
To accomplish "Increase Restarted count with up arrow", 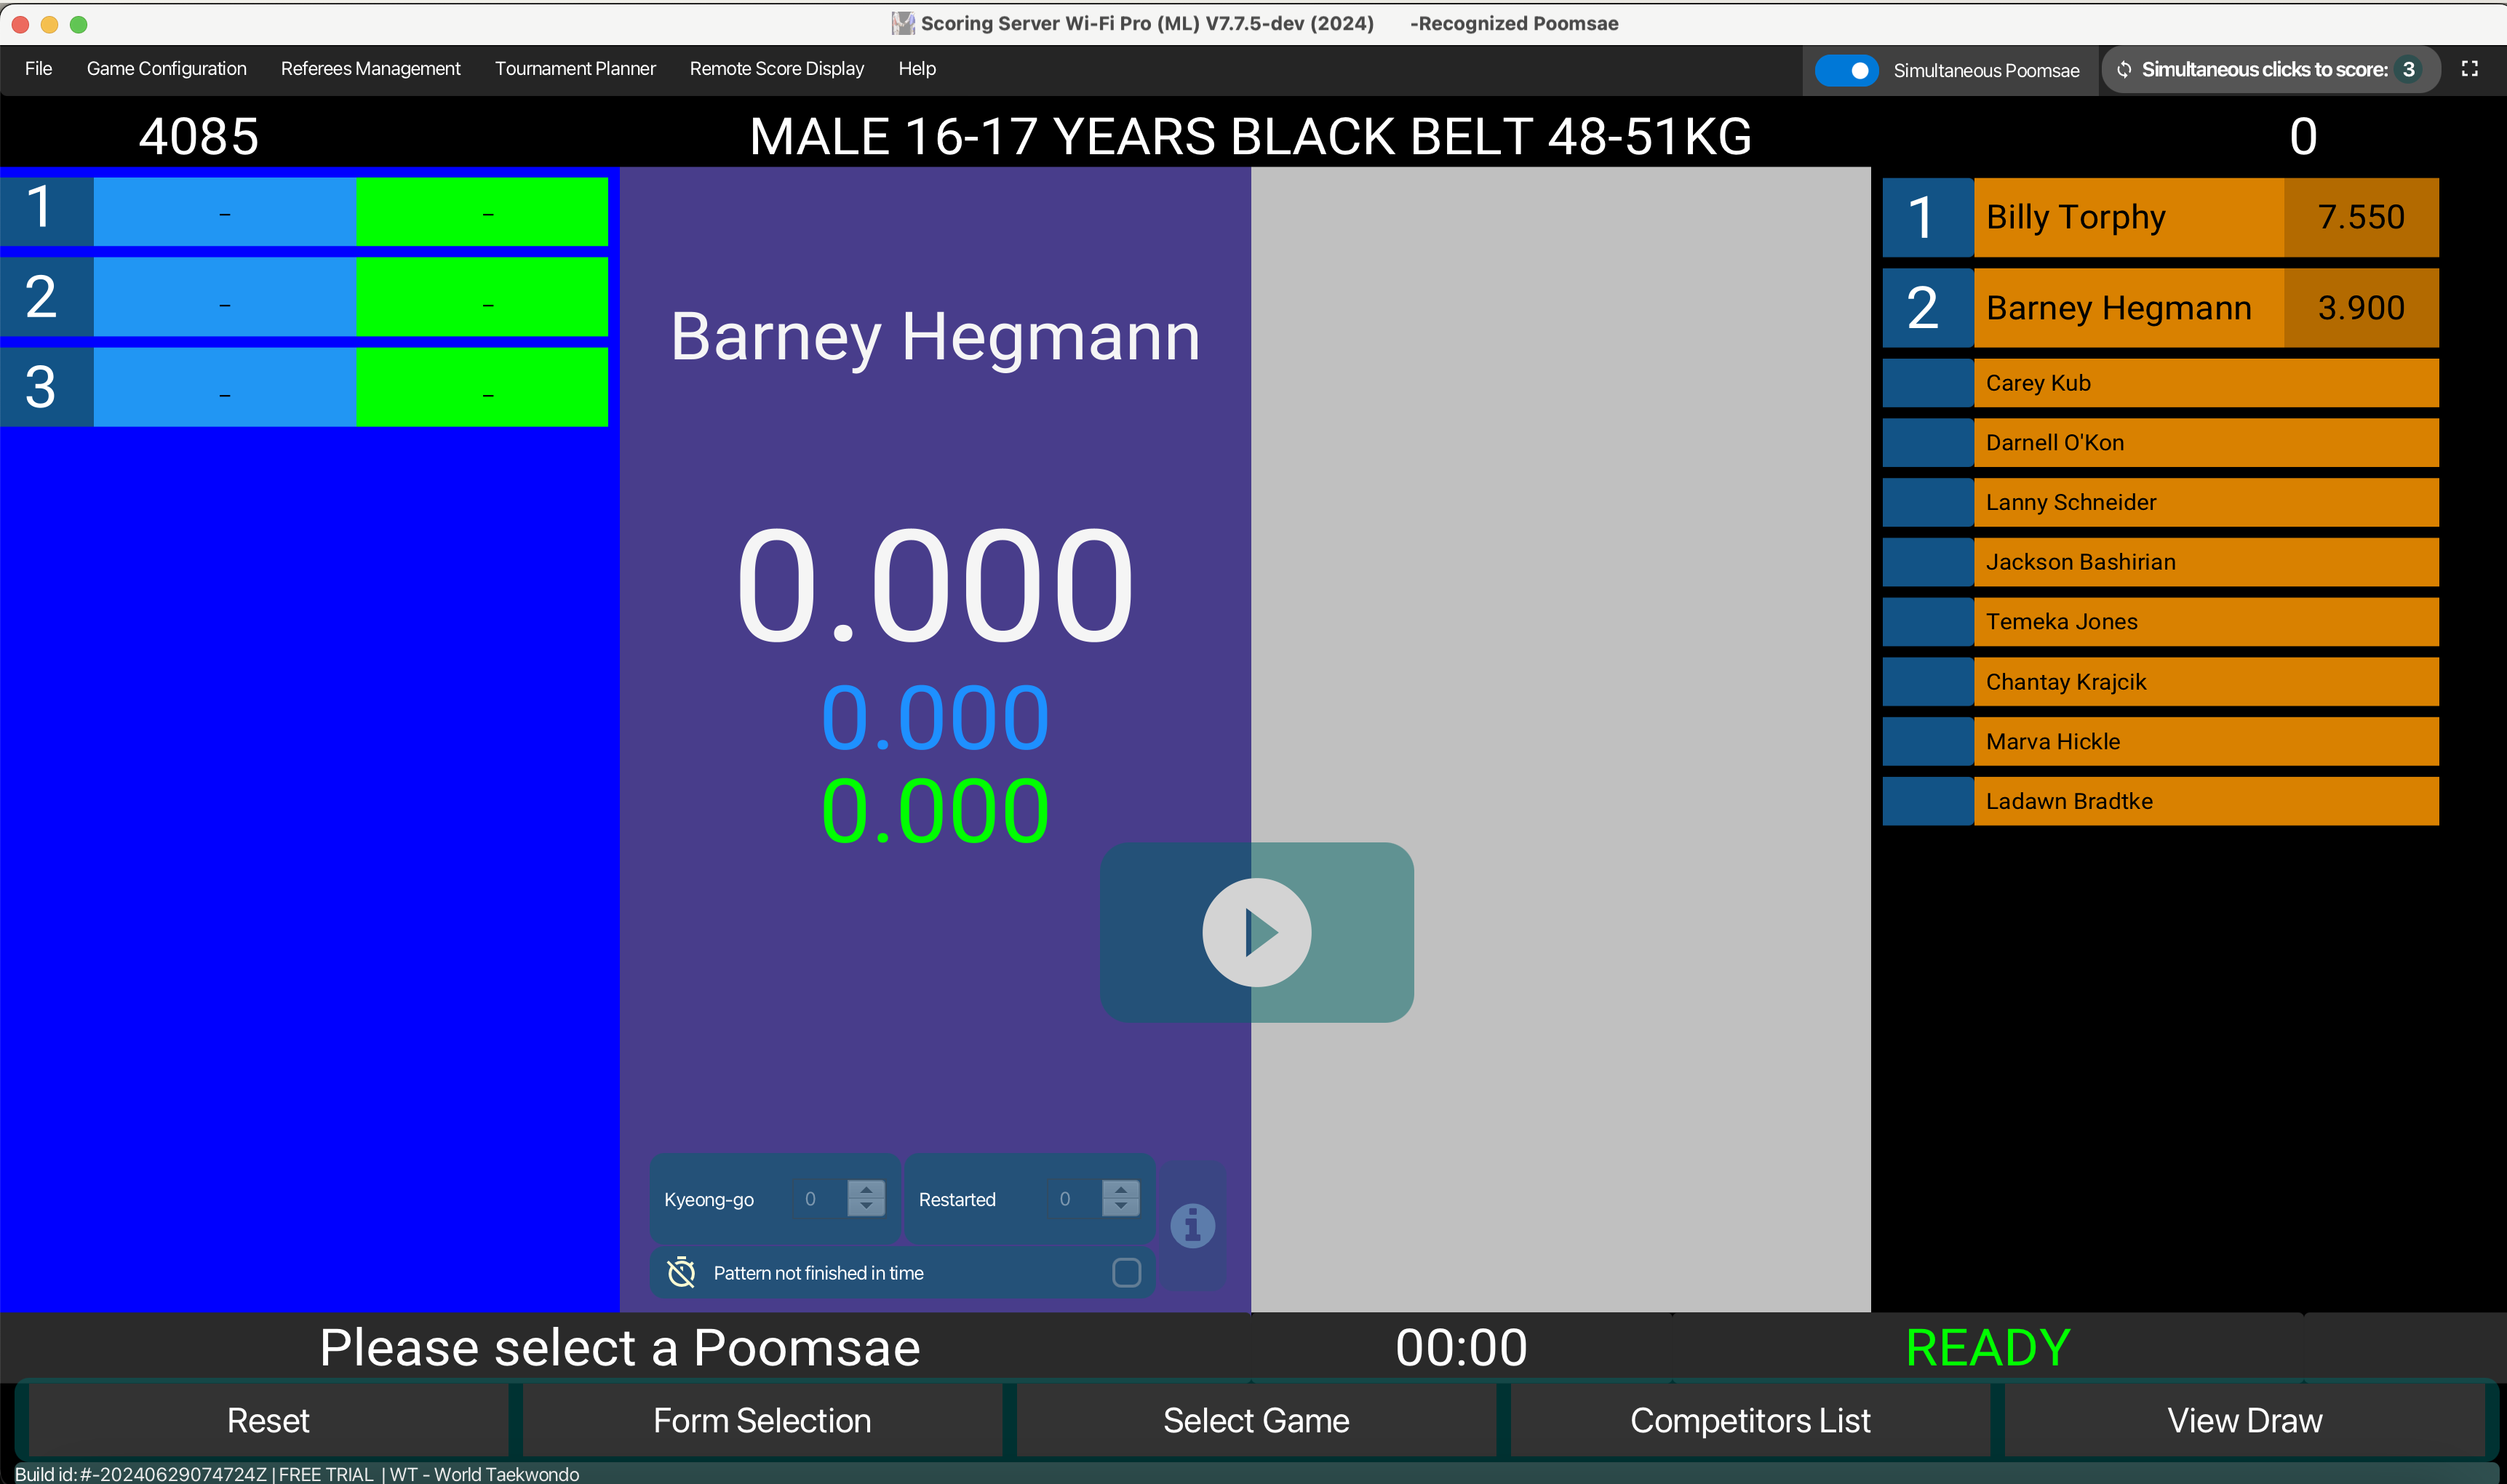I will pyautogui.click(x=1120, y=1189).
